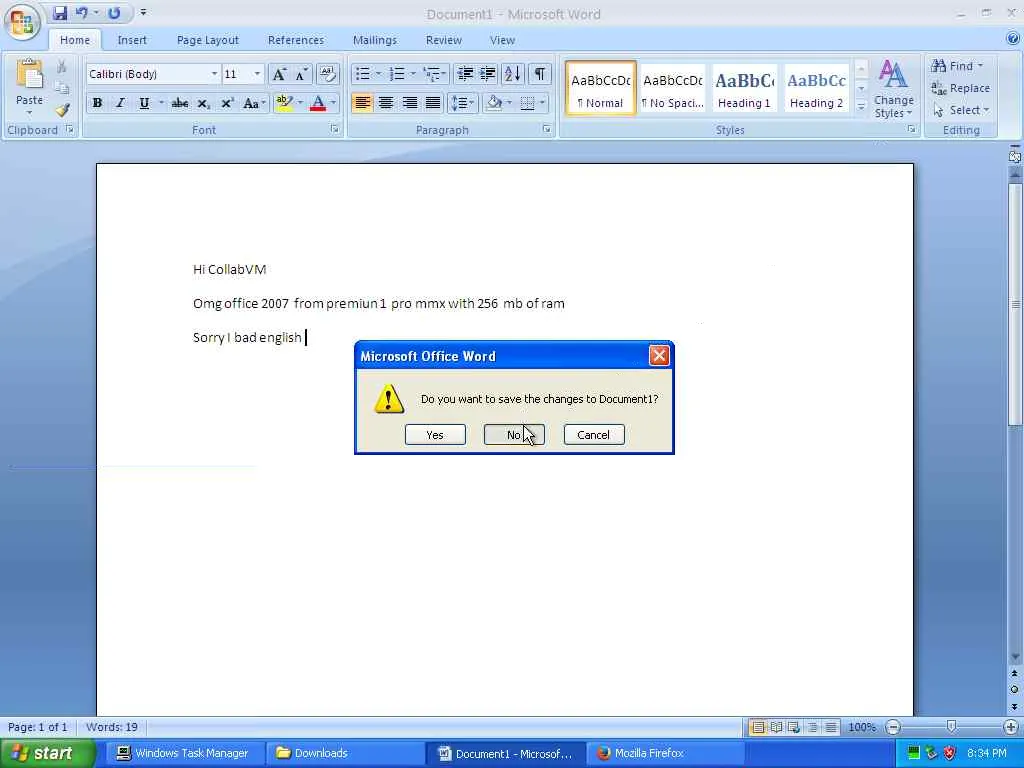
Task: Click Replace in Editing group
Action: coord(961,88)
